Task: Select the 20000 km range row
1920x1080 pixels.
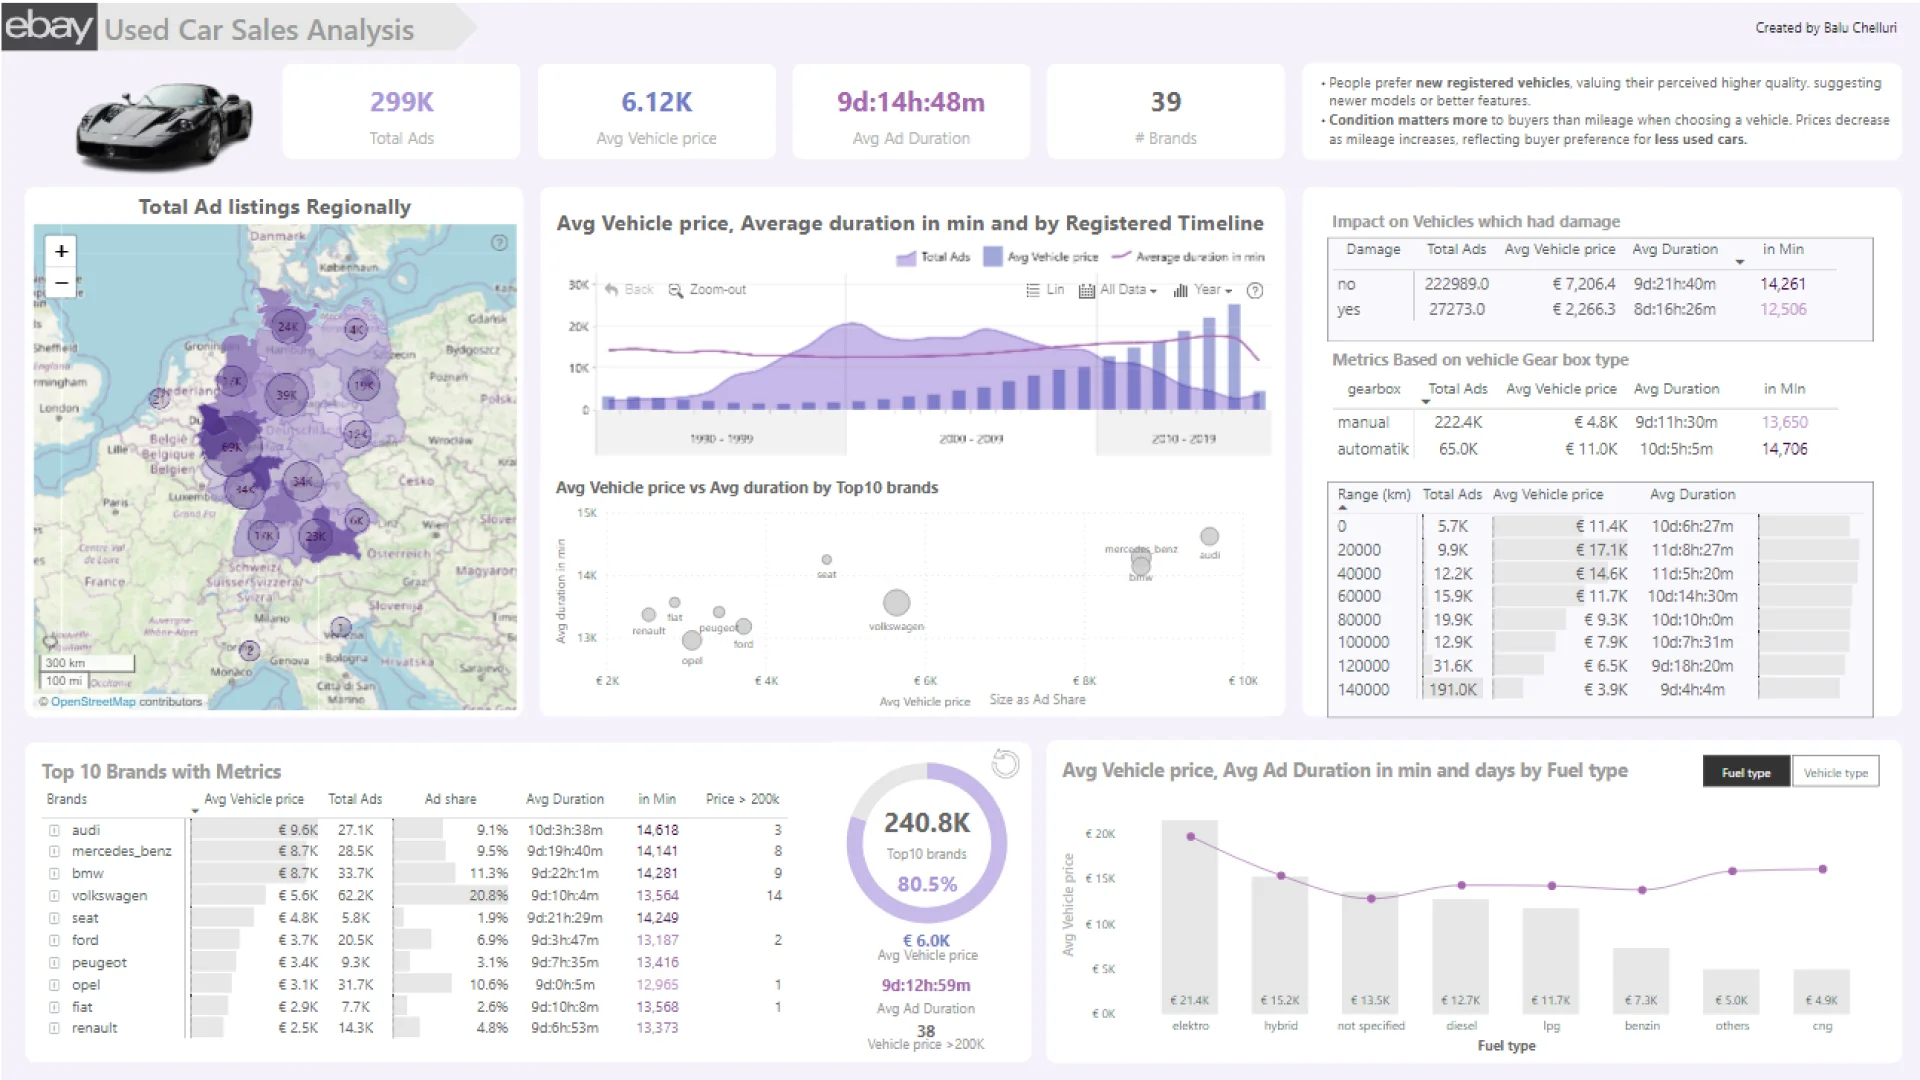Action: [1597, 550]
